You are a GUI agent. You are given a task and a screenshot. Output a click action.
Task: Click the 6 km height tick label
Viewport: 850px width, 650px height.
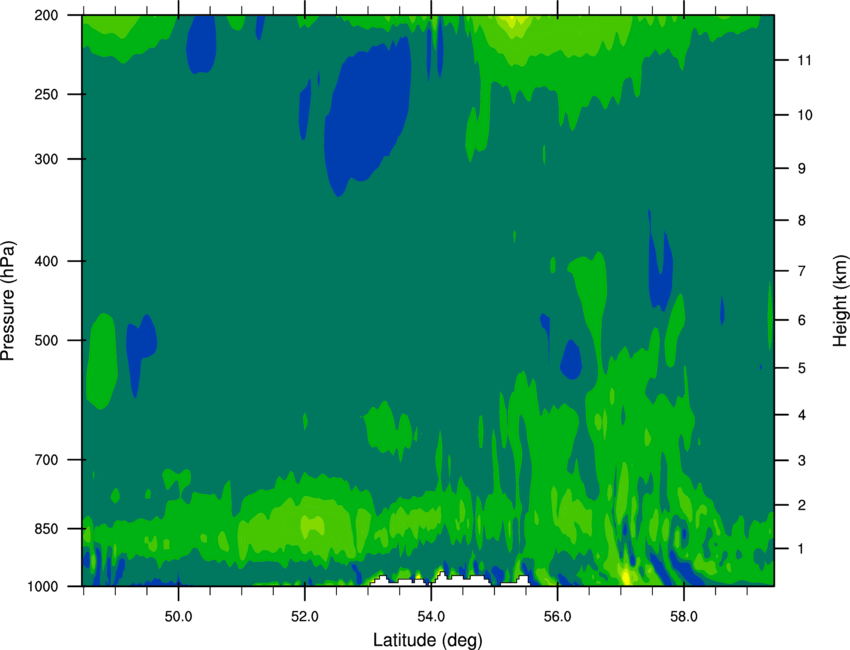pos(802,320)
